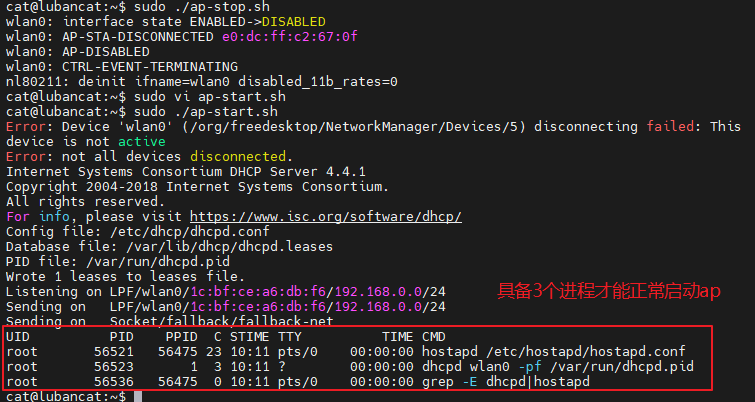Click the CMD column header
The image size is (755, 402).
pyautogui.click(x=434, y=337)
